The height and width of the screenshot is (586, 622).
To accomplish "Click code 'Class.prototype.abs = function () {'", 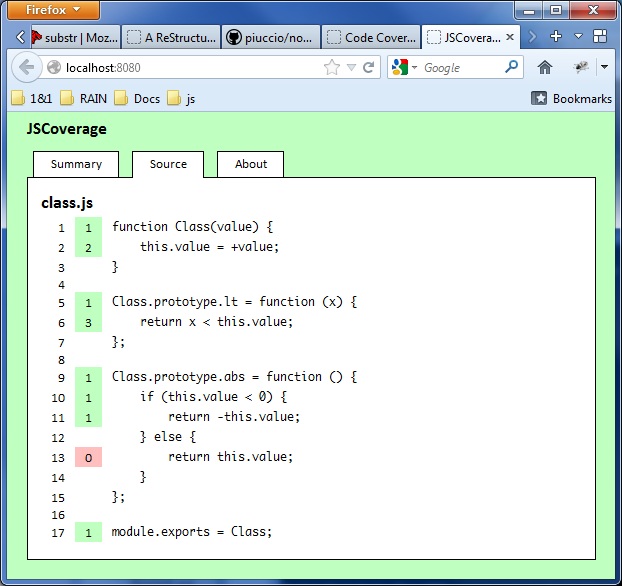I will click(x=234, y=377).
